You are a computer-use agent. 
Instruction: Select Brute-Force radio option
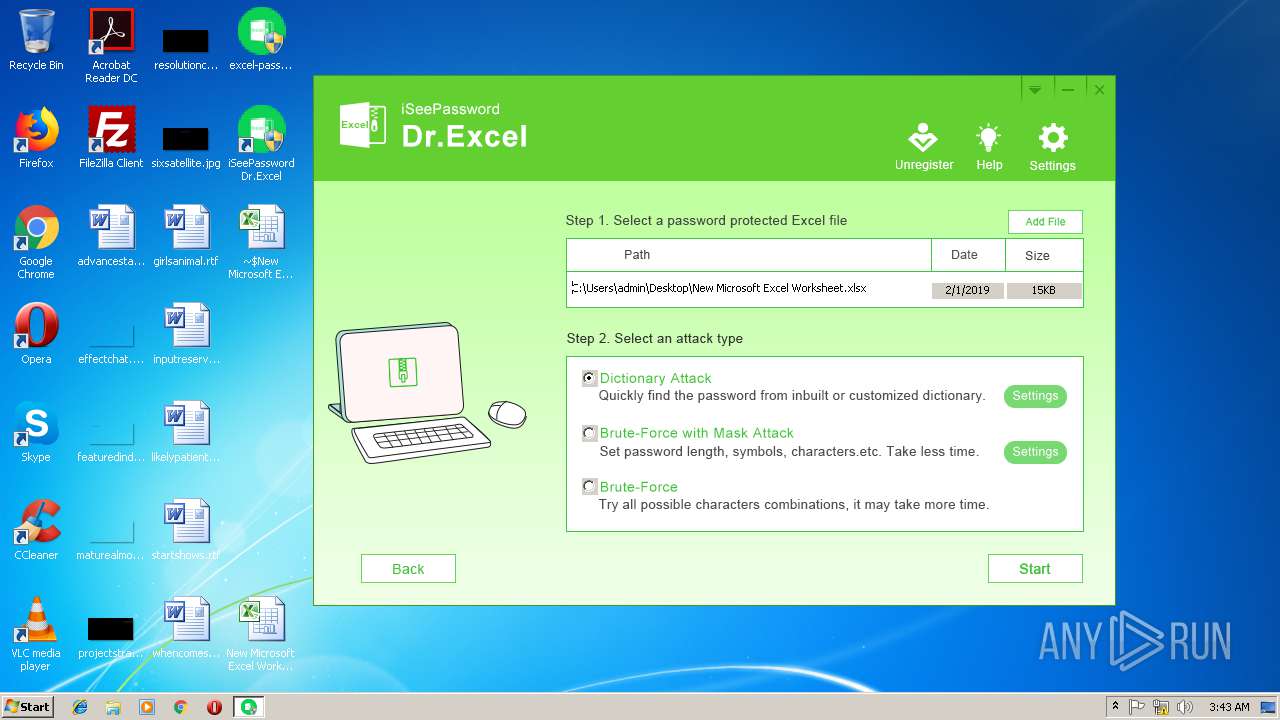590,487
